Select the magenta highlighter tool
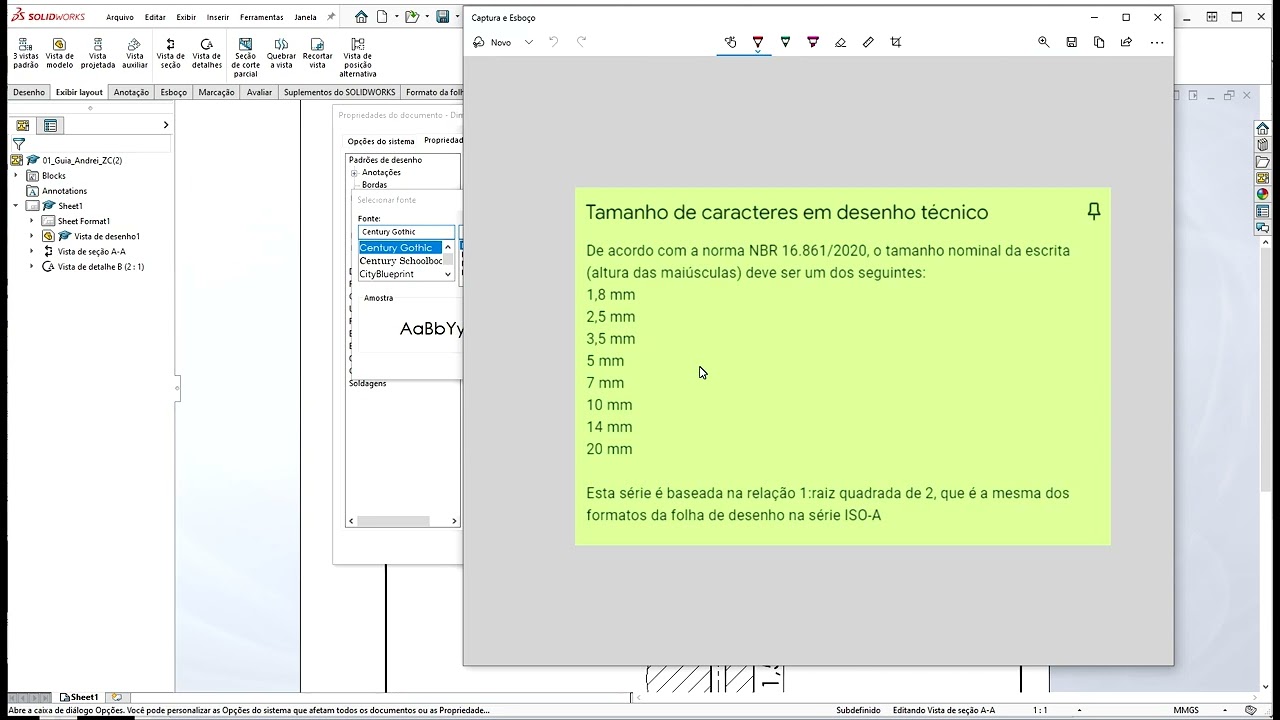1280x720 pixels. click(813, 42)
